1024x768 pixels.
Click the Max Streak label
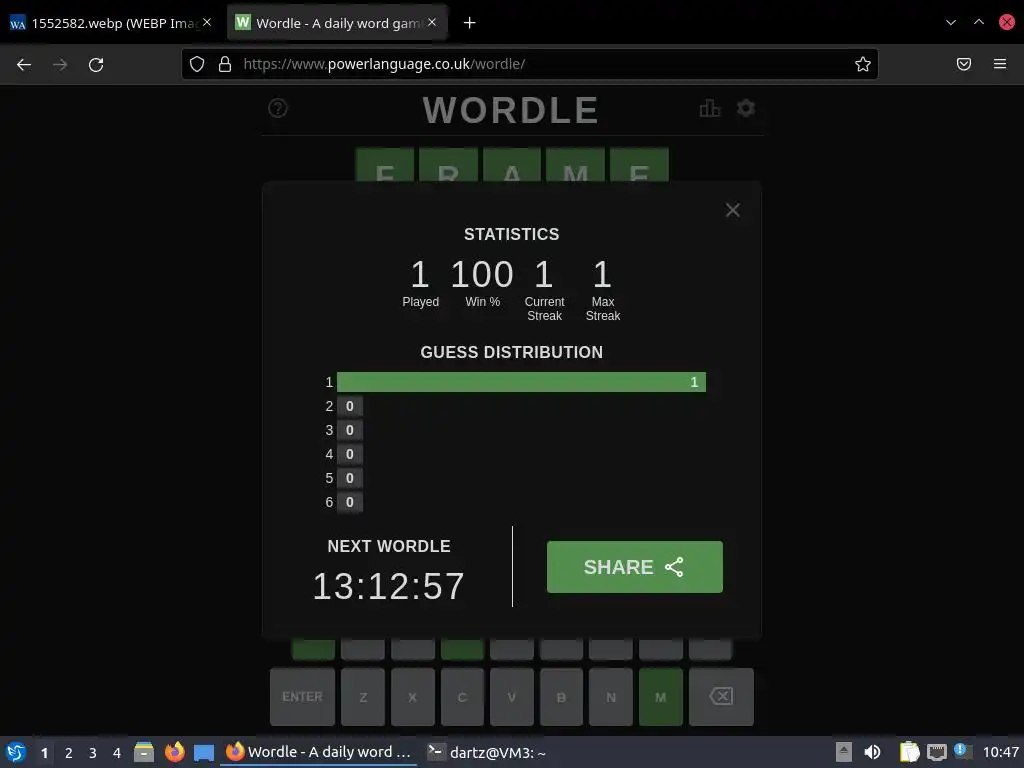pyautogui.click(x=603, y=308)
